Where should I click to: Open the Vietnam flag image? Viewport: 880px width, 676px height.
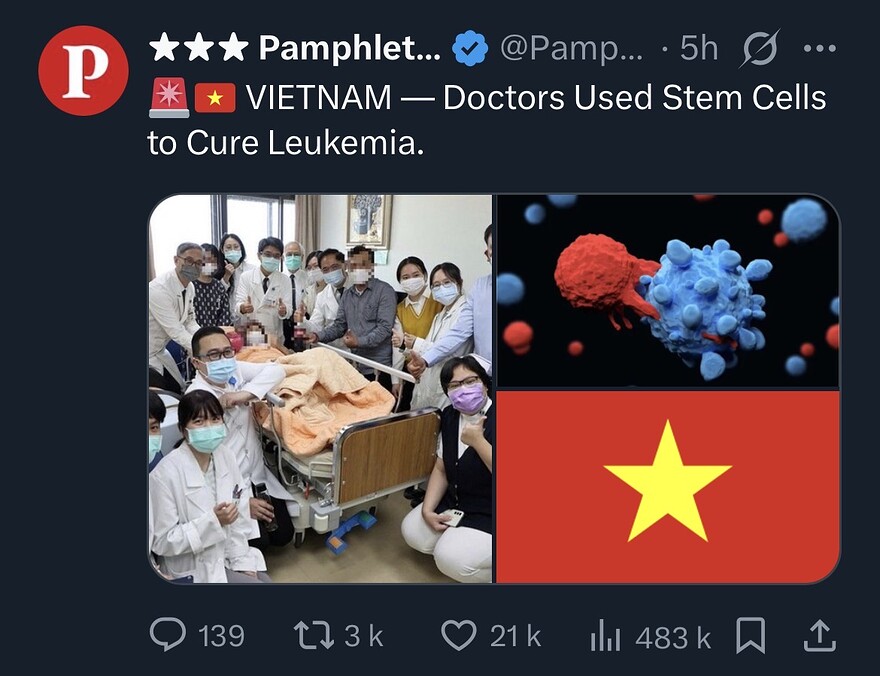(x=668, y=487)
